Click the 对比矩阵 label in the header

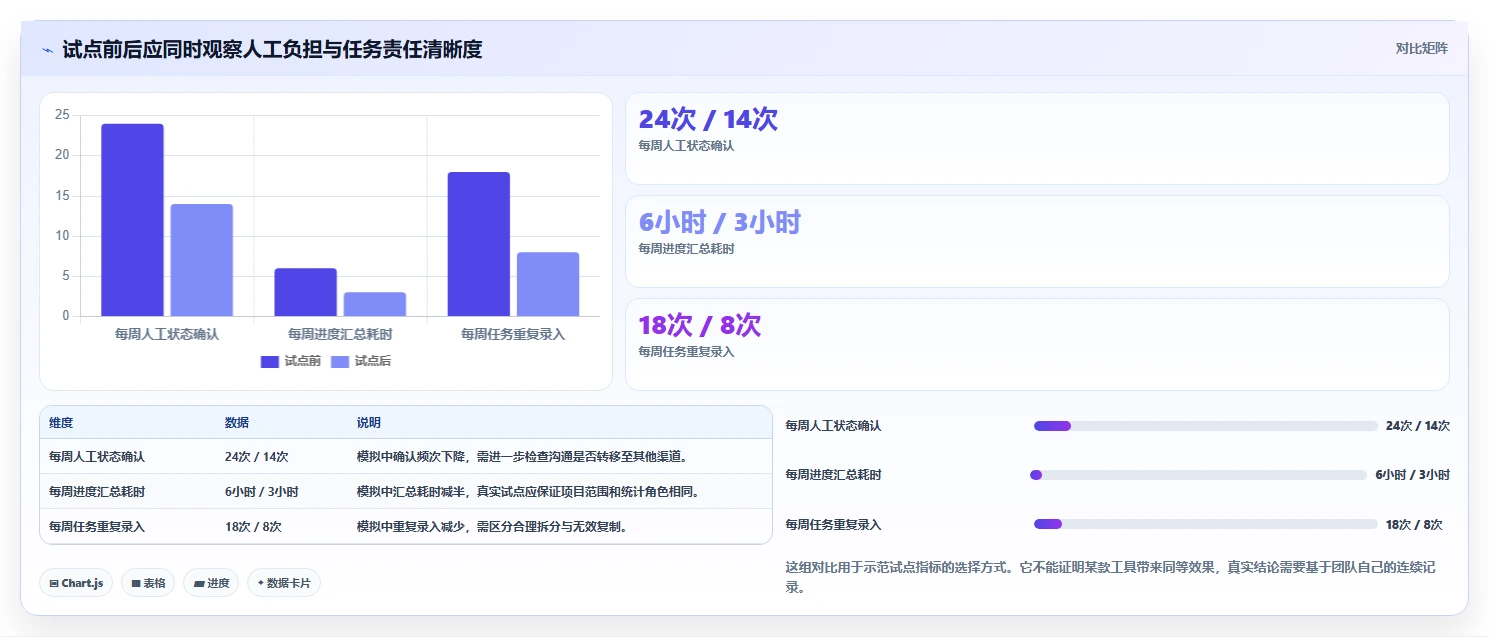coord(1421,48)
